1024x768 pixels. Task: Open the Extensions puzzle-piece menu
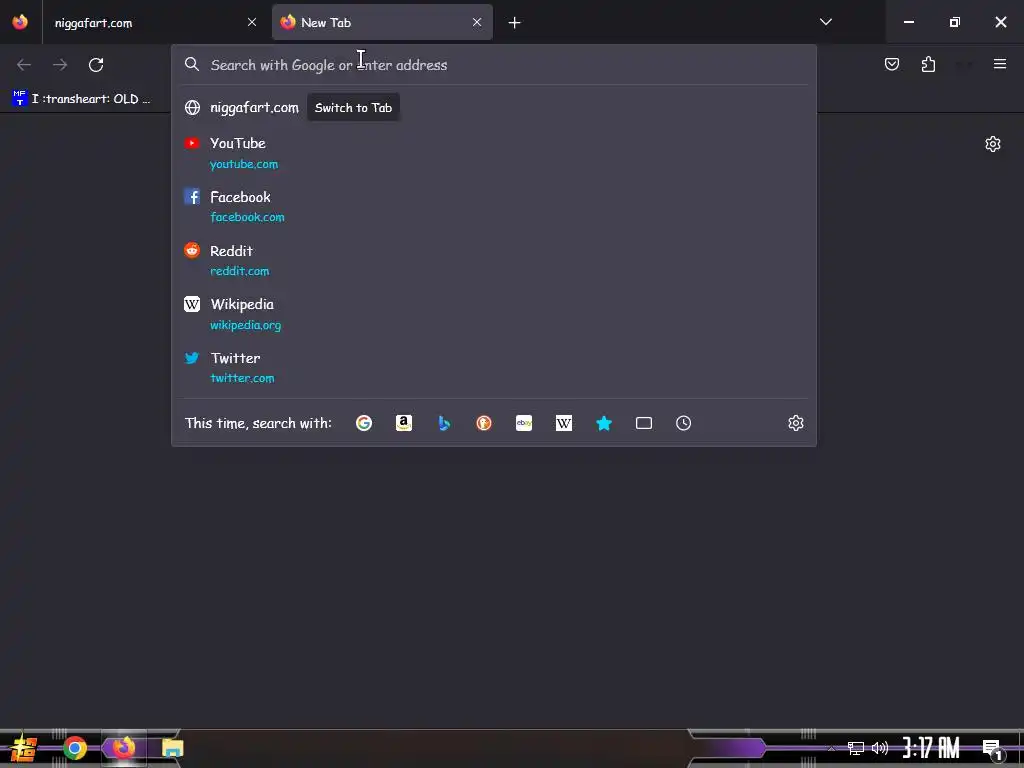click(x=928, y=64)
